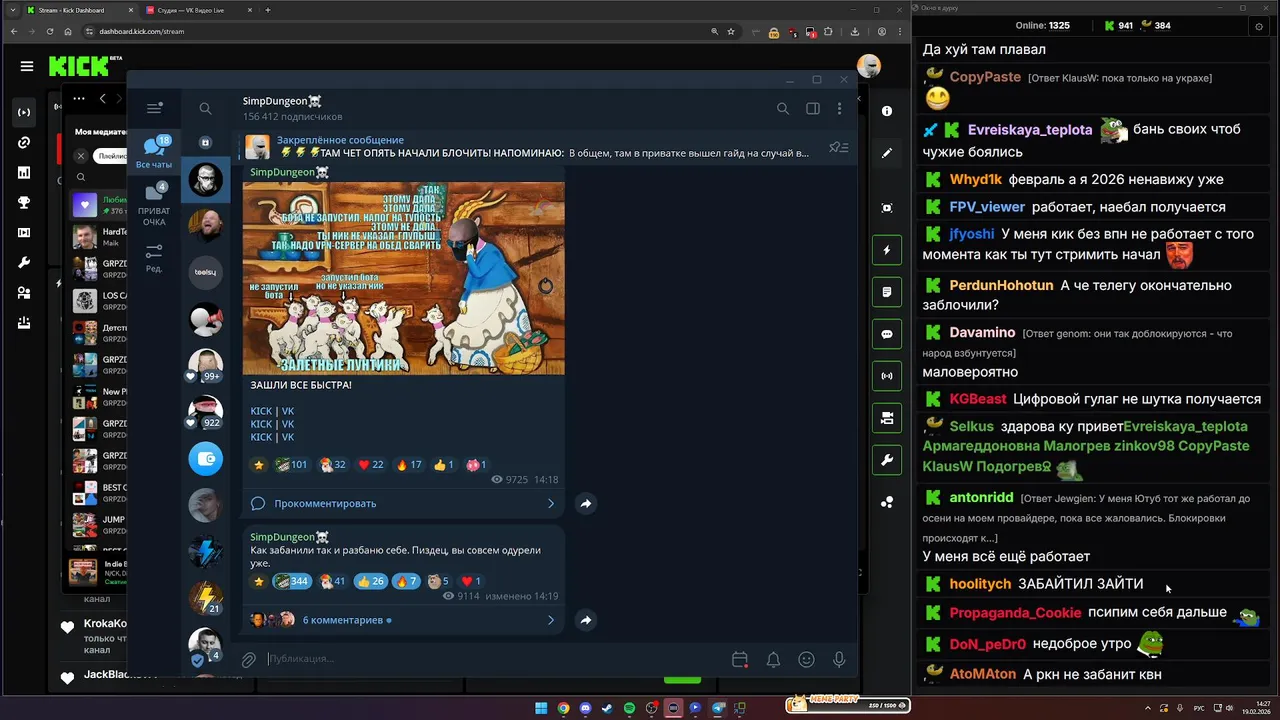1280x720 pixels.
Task: Open the pinned messages list icon
Action: (x=838, y=147)
